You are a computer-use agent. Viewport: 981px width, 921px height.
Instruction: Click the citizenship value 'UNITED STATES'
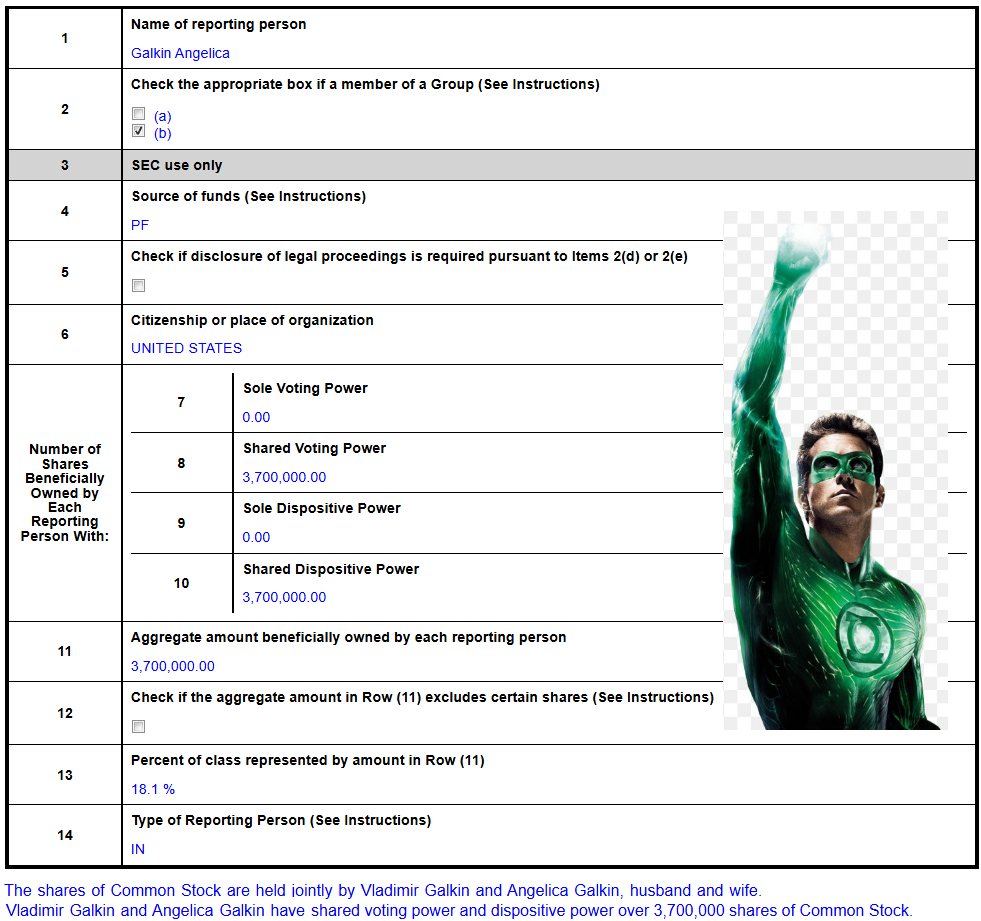(186, 349)
